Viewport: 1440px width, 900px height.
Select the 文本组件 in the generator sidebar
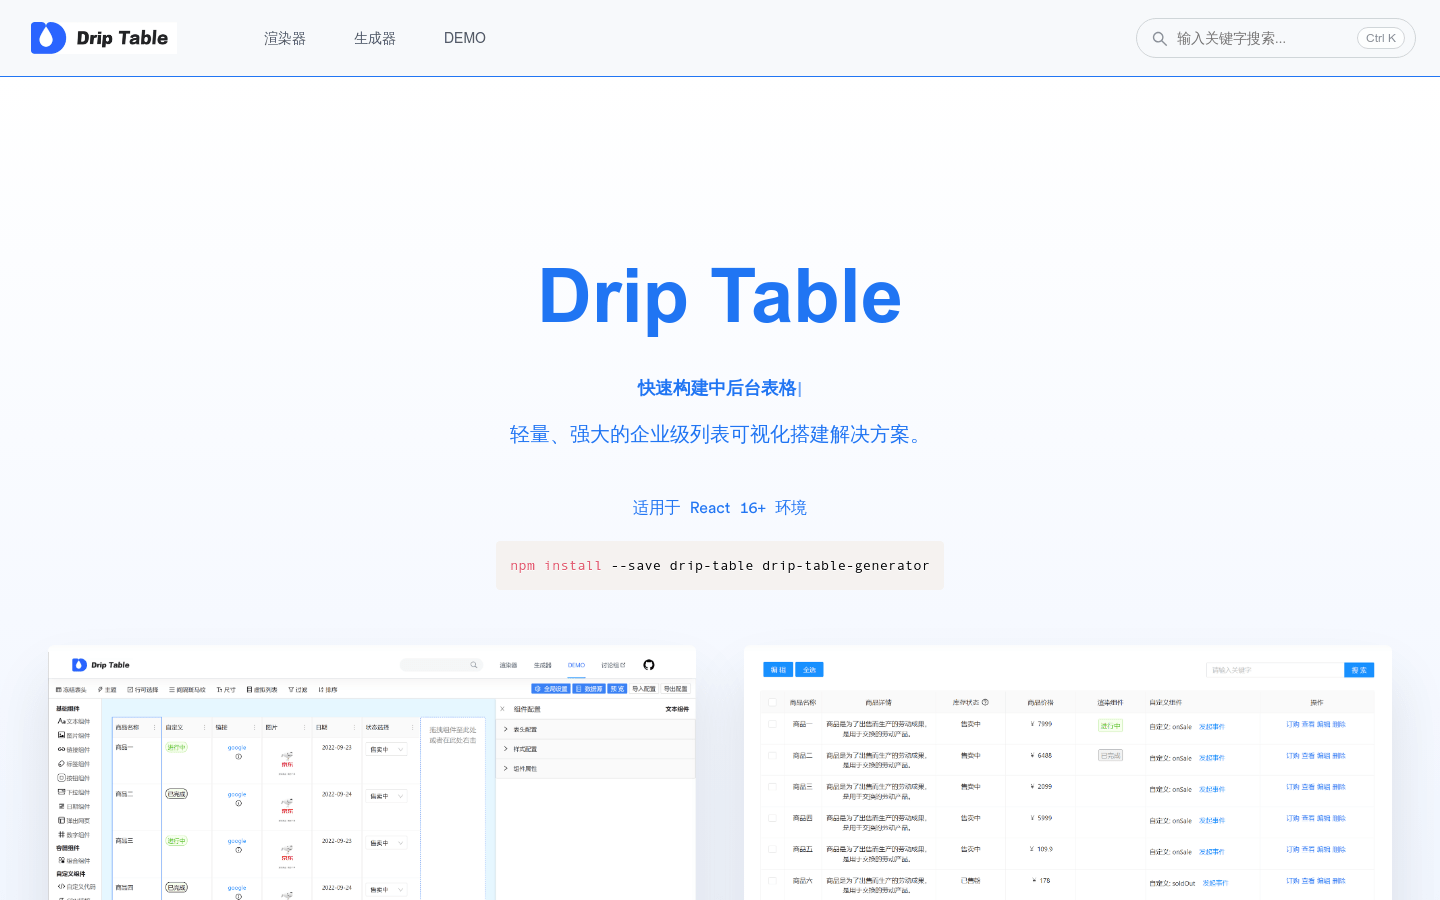(75, 721)
